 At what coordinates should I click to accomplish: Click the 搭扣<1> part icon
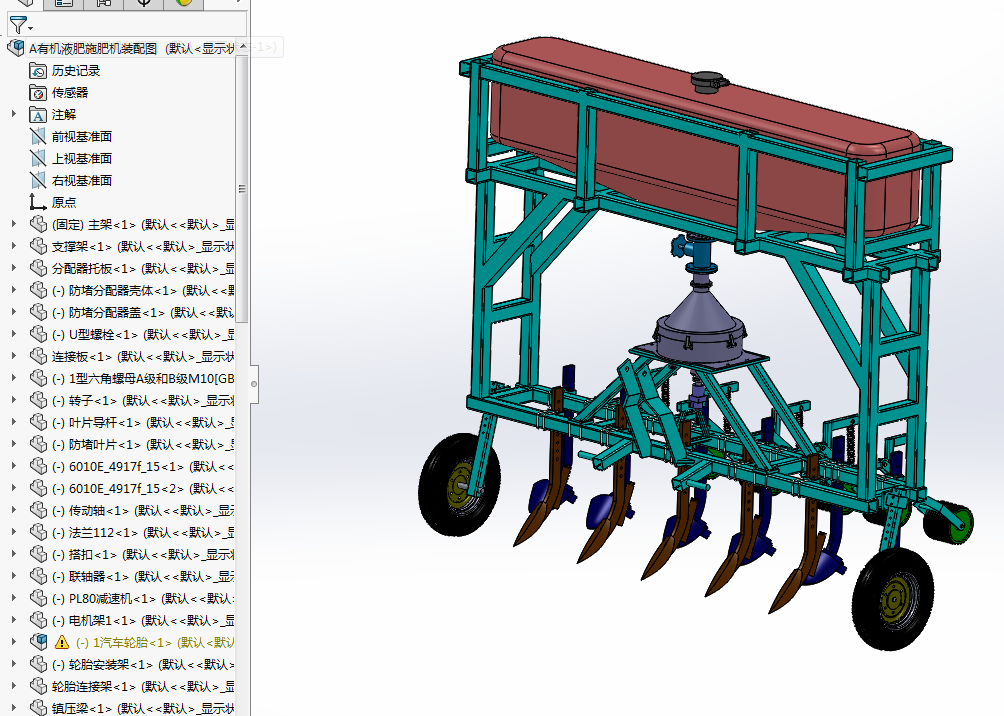coord(38,554)
